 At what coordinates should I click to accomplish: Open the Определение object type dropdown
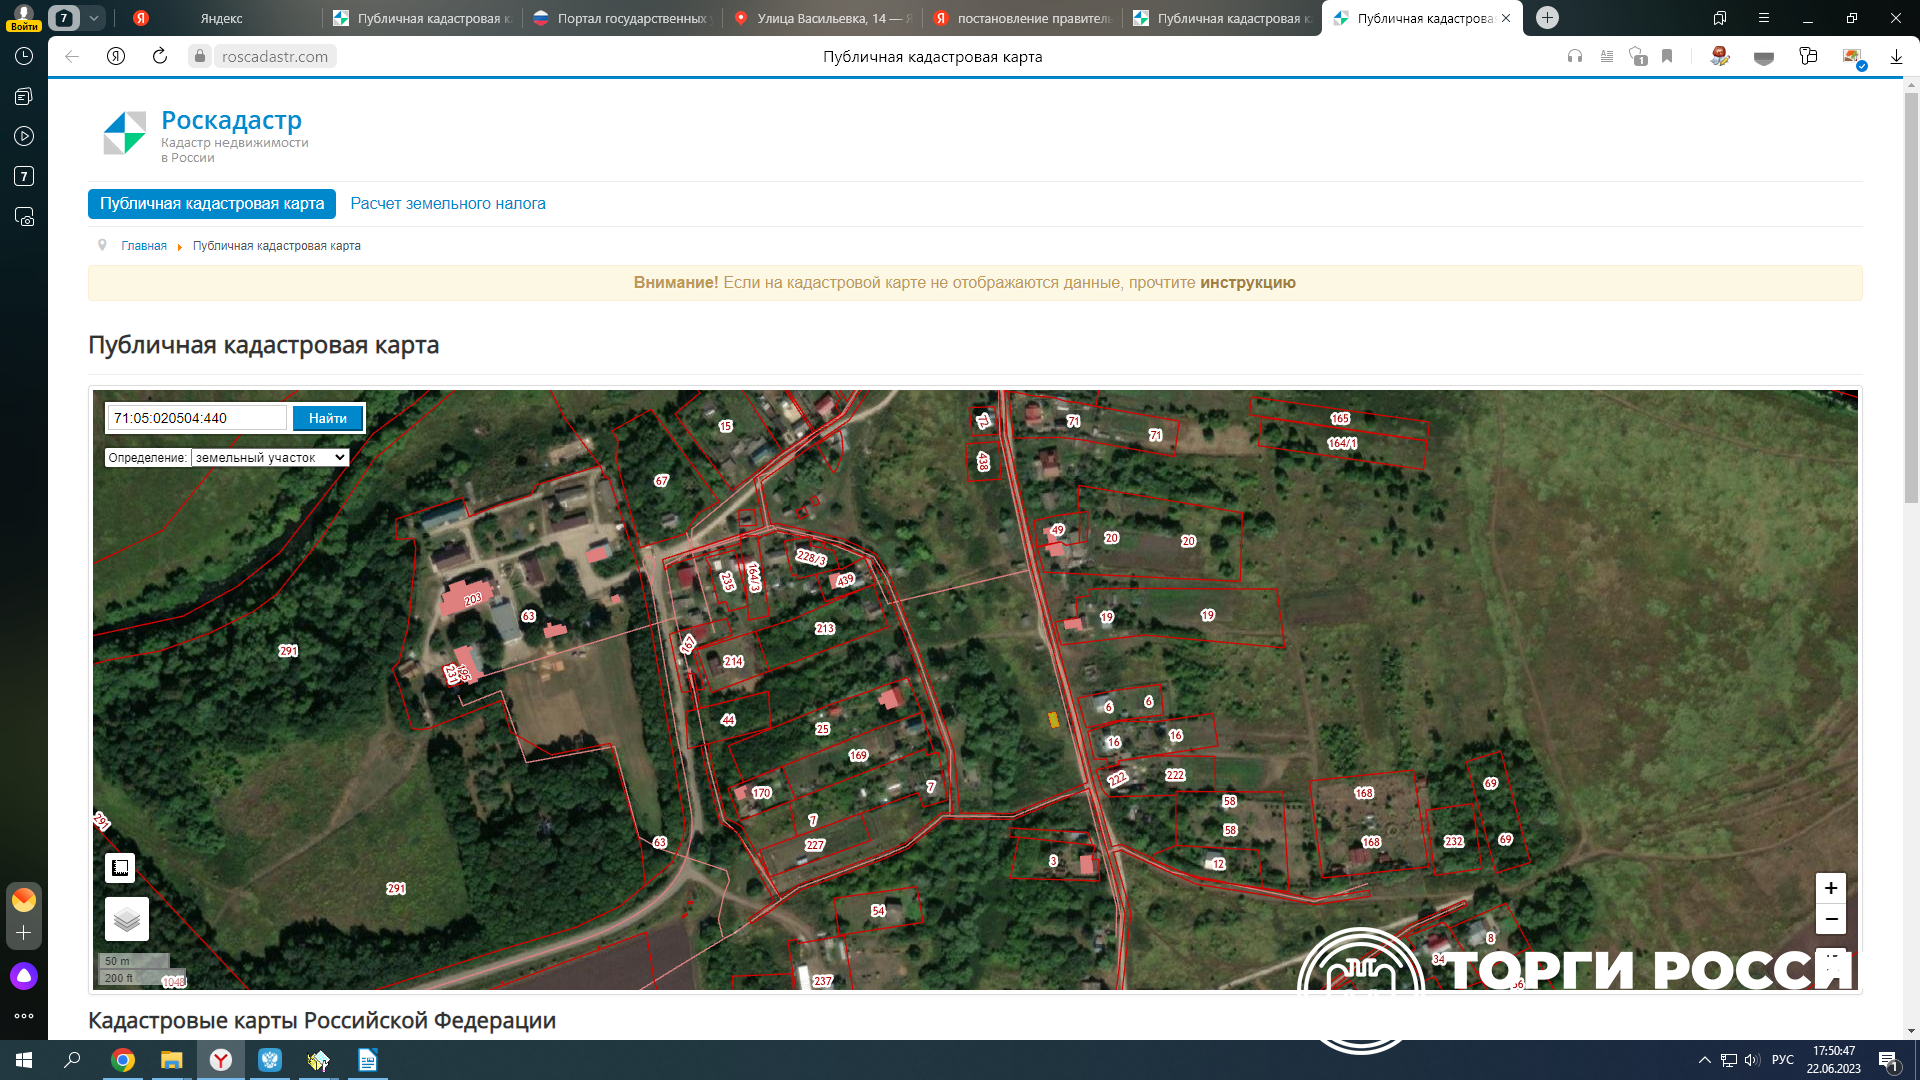pos(269,457)
